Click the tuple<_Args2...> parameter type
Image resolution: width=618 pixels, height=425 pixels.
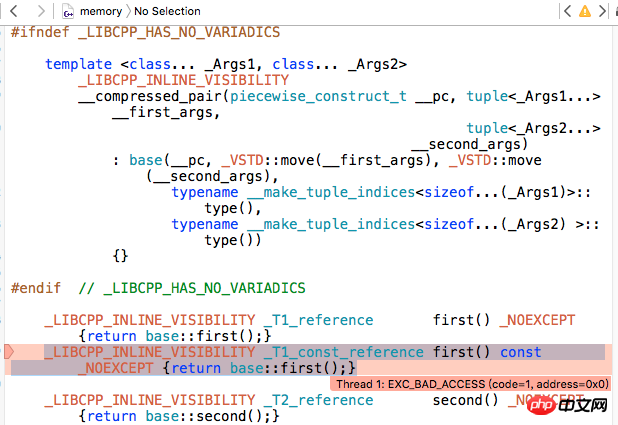533,128
